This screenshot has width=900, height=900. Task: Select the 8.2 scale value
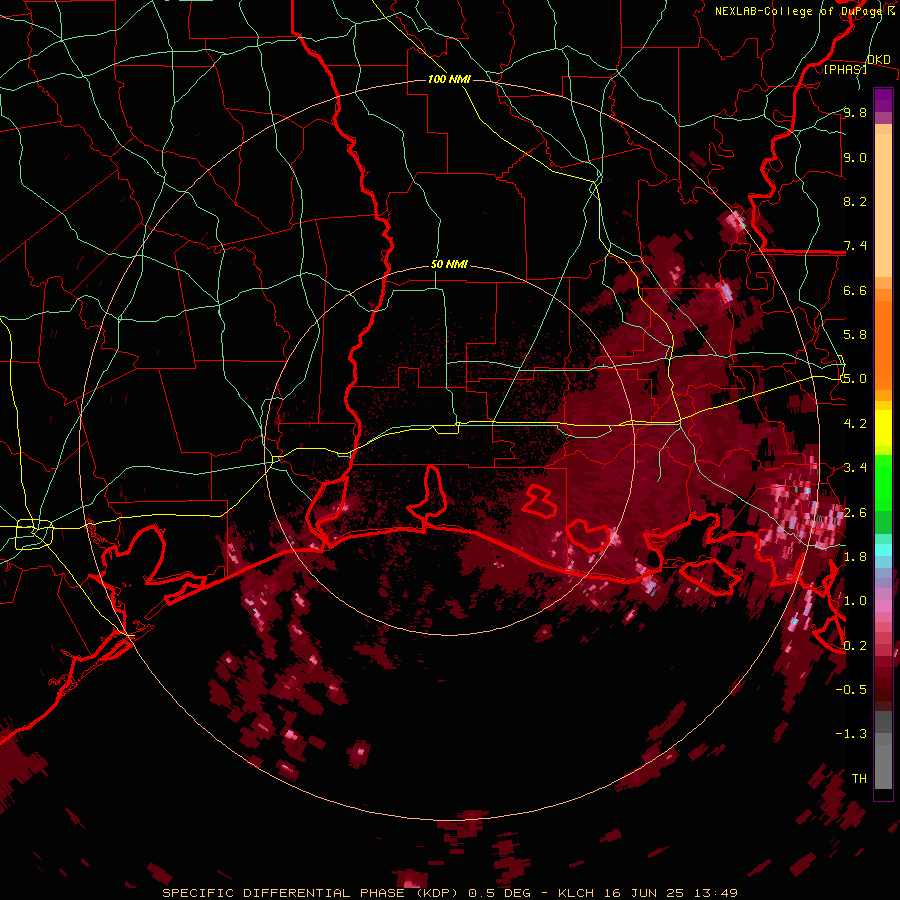855,202
